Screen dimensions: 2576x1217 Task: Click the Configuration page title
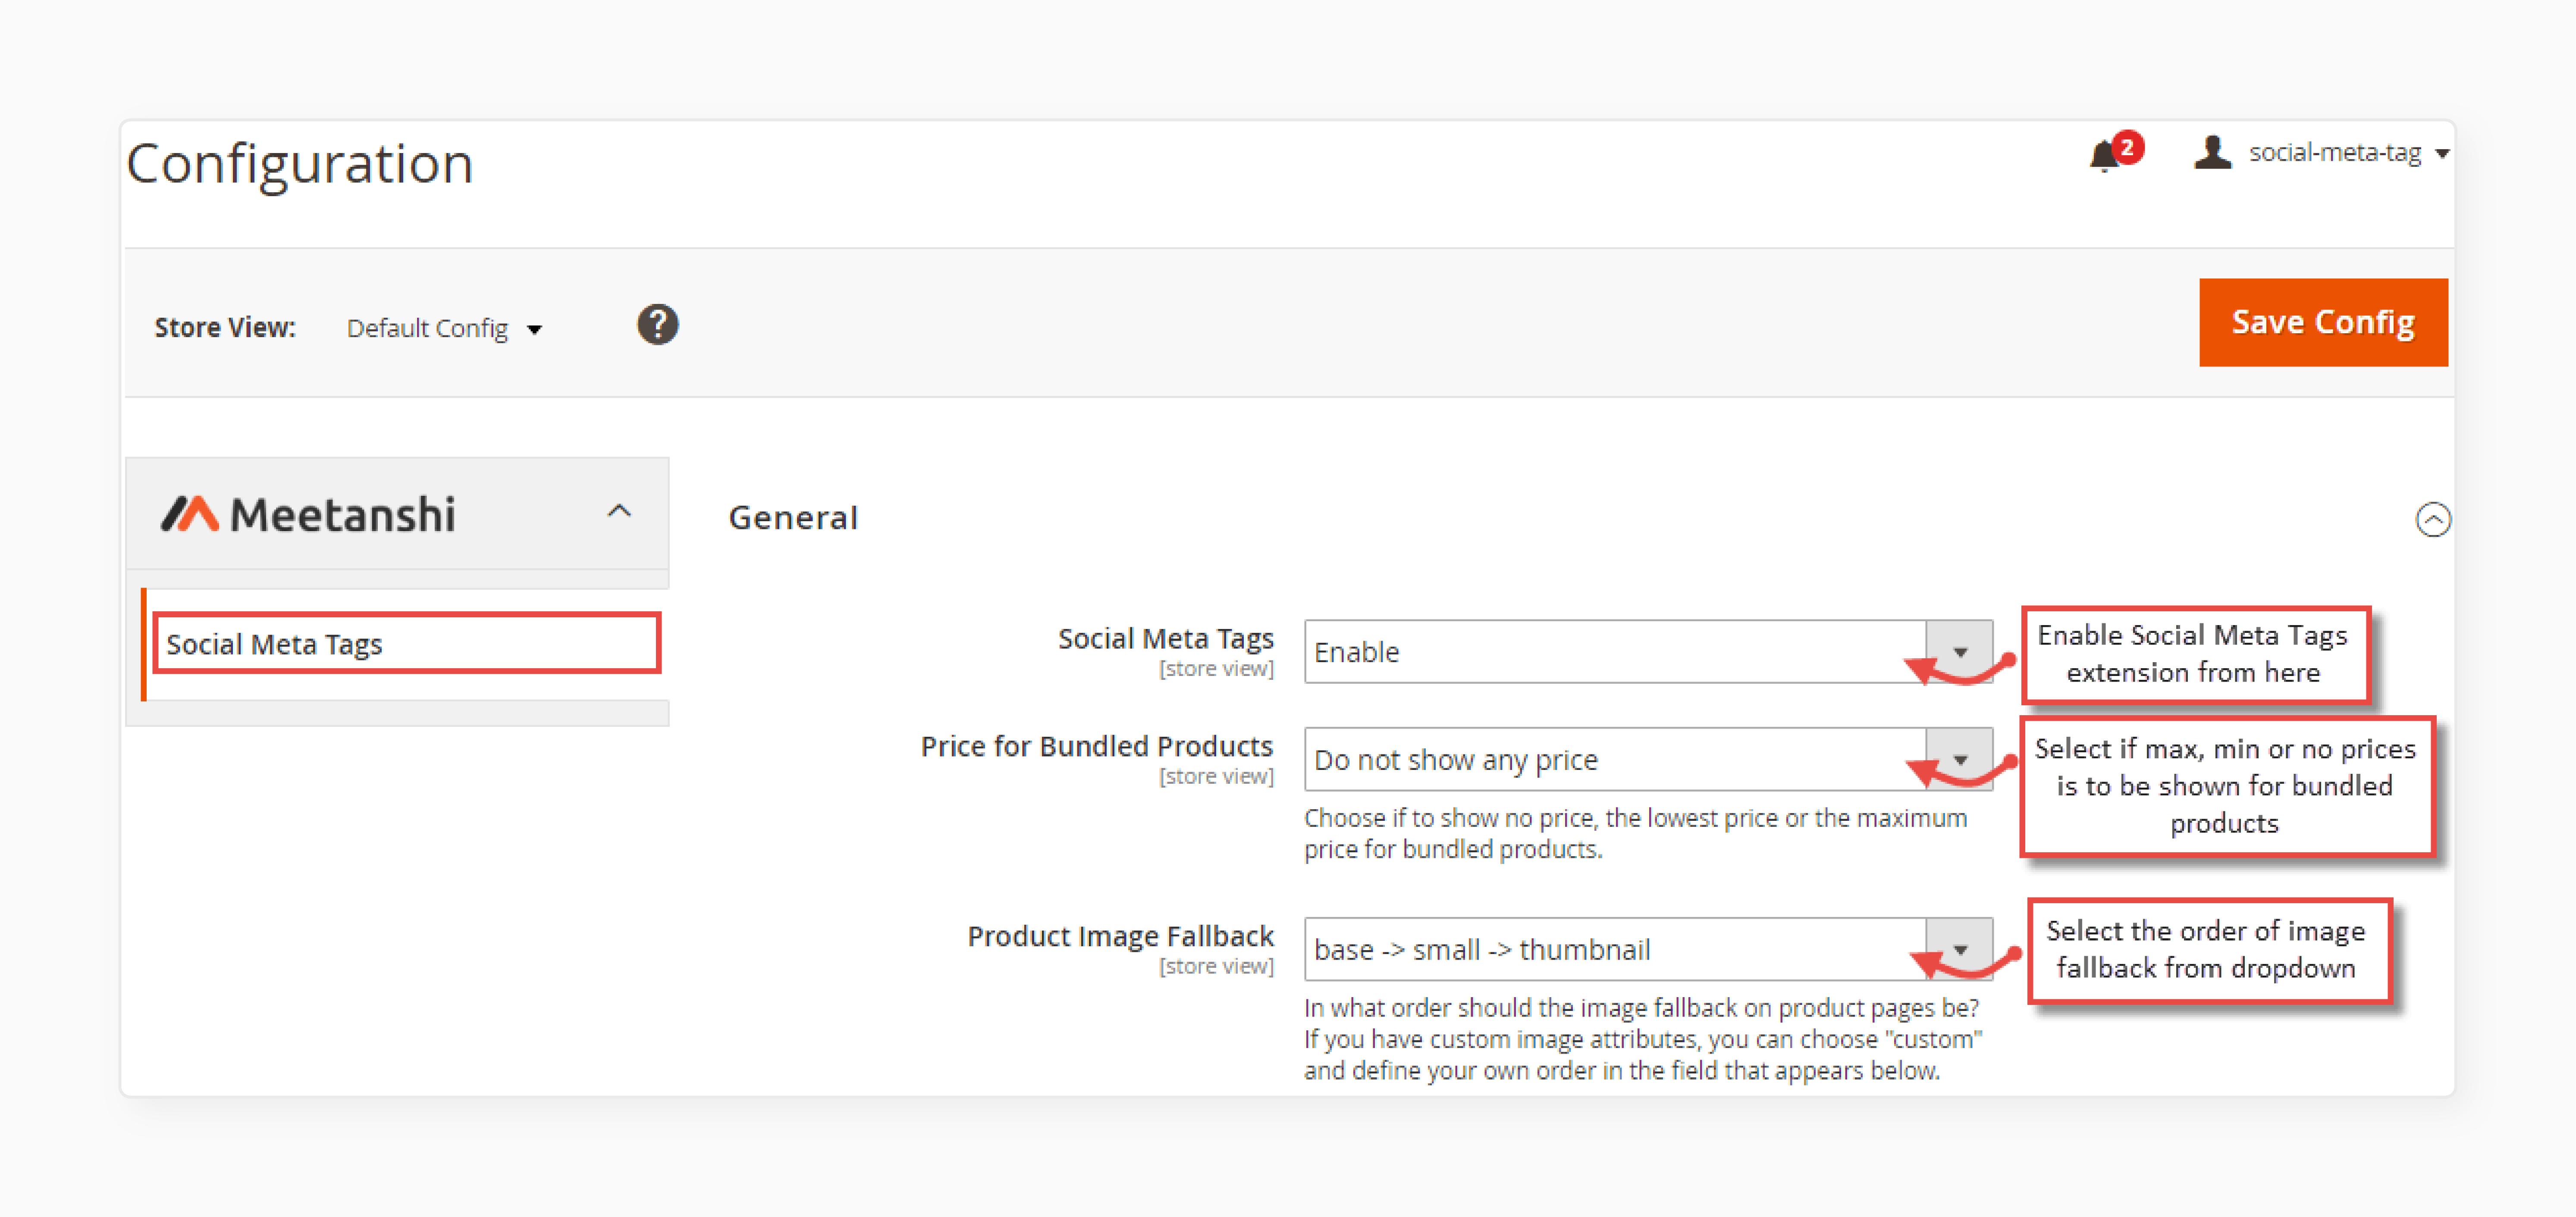click(x=300, y=164)
